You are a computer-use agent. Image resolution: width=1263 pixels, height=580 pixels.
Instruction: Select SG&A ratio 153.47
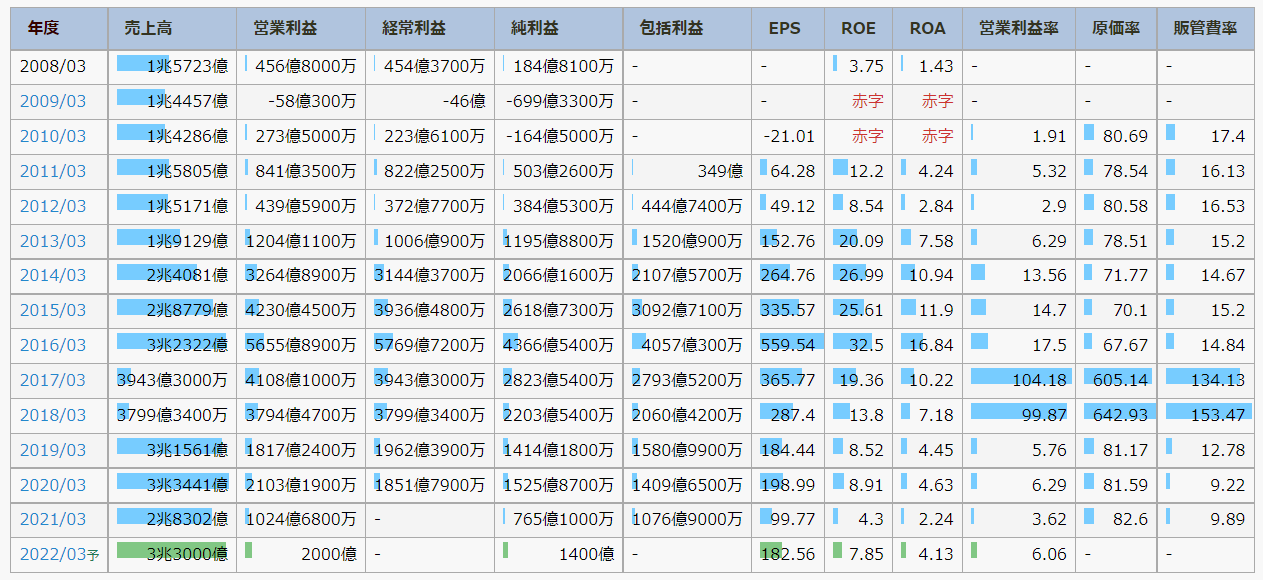coord(1217,415)
